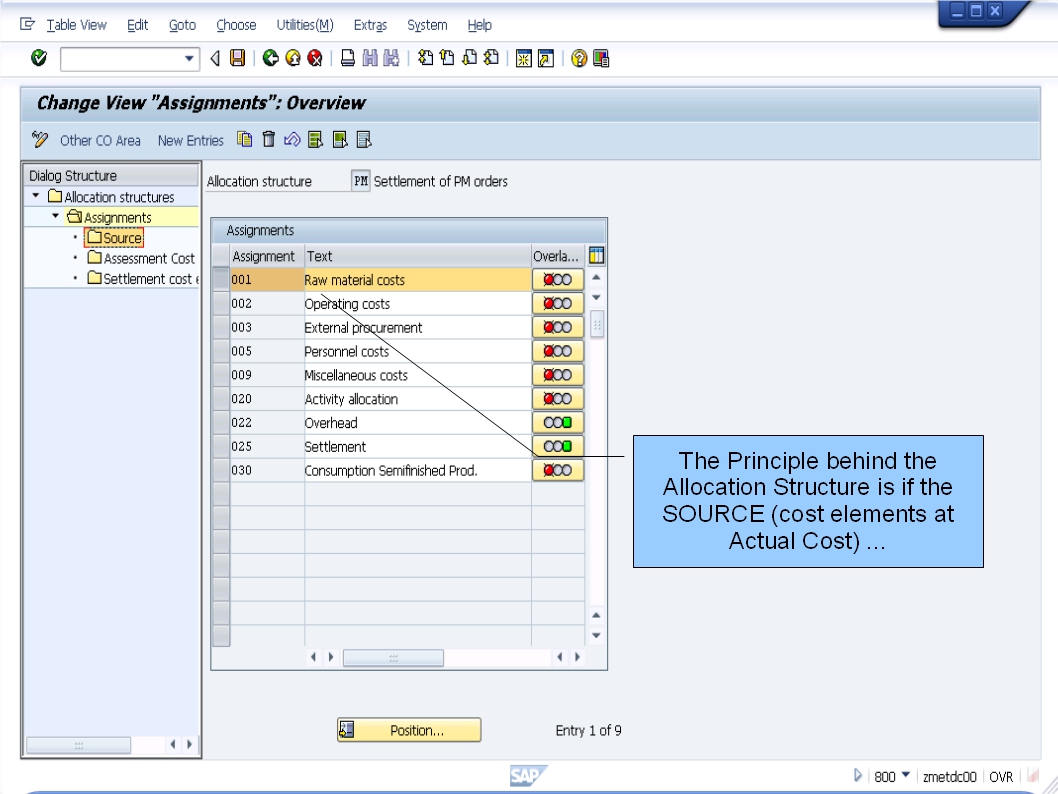The height and width of the screenshot is (794, 1058).
Task: Open the client 800 status dropdown arrow
Action: pos(906,775)
